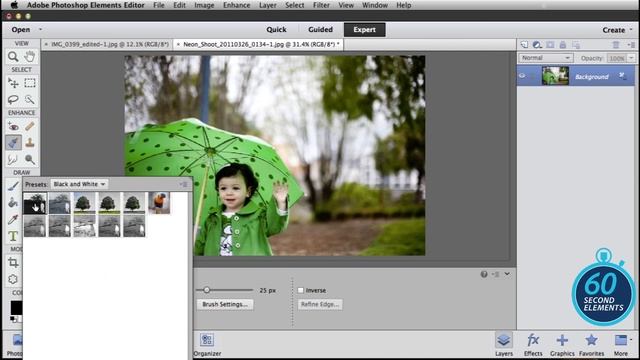Show the Favorites panel

click(591, 344)
